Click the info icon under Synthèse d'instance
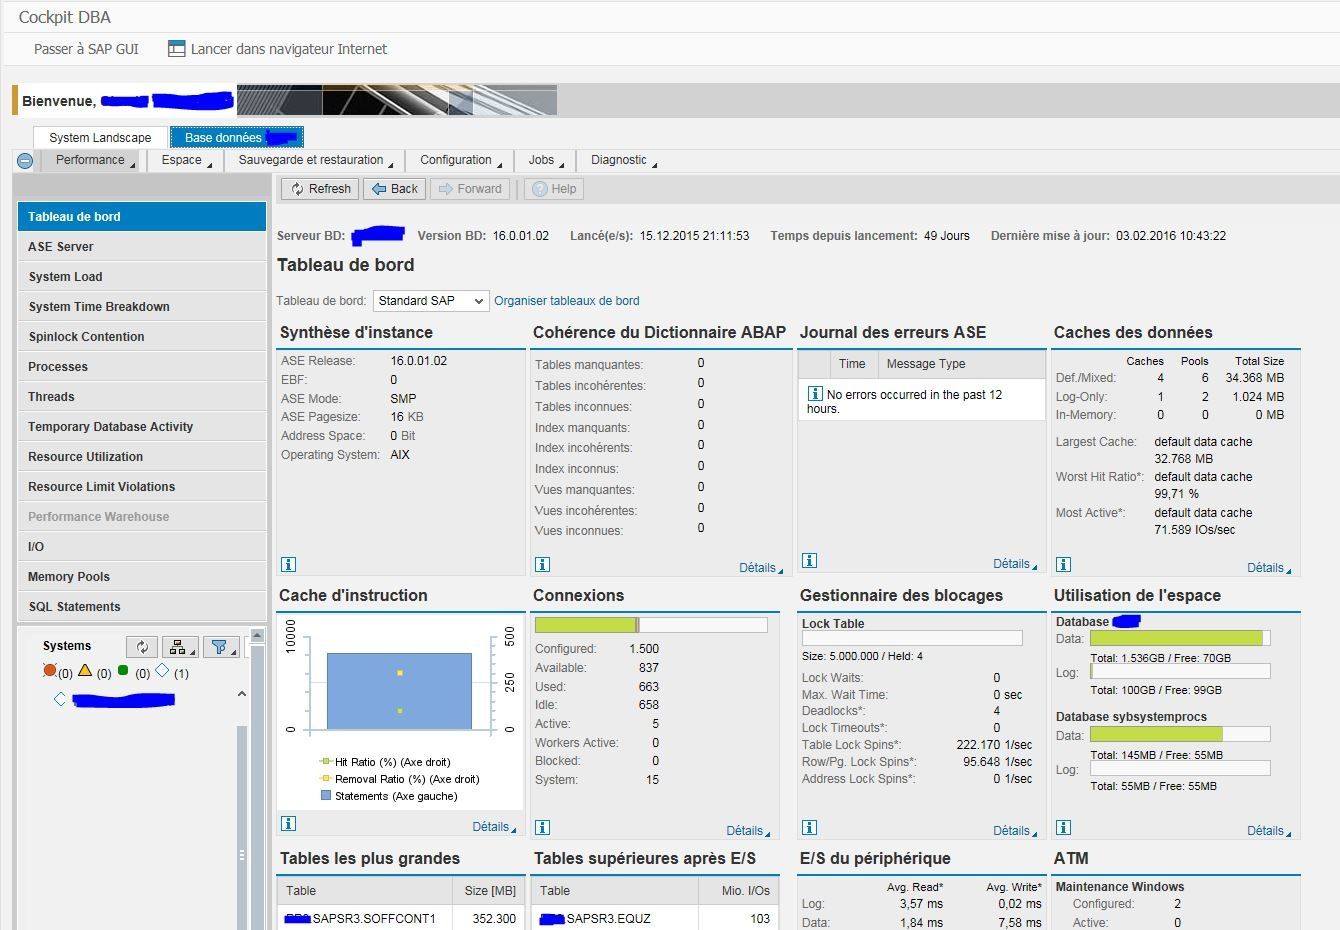Image resolution: width=1340 pixels, height=930 pixels. [288, 564]
